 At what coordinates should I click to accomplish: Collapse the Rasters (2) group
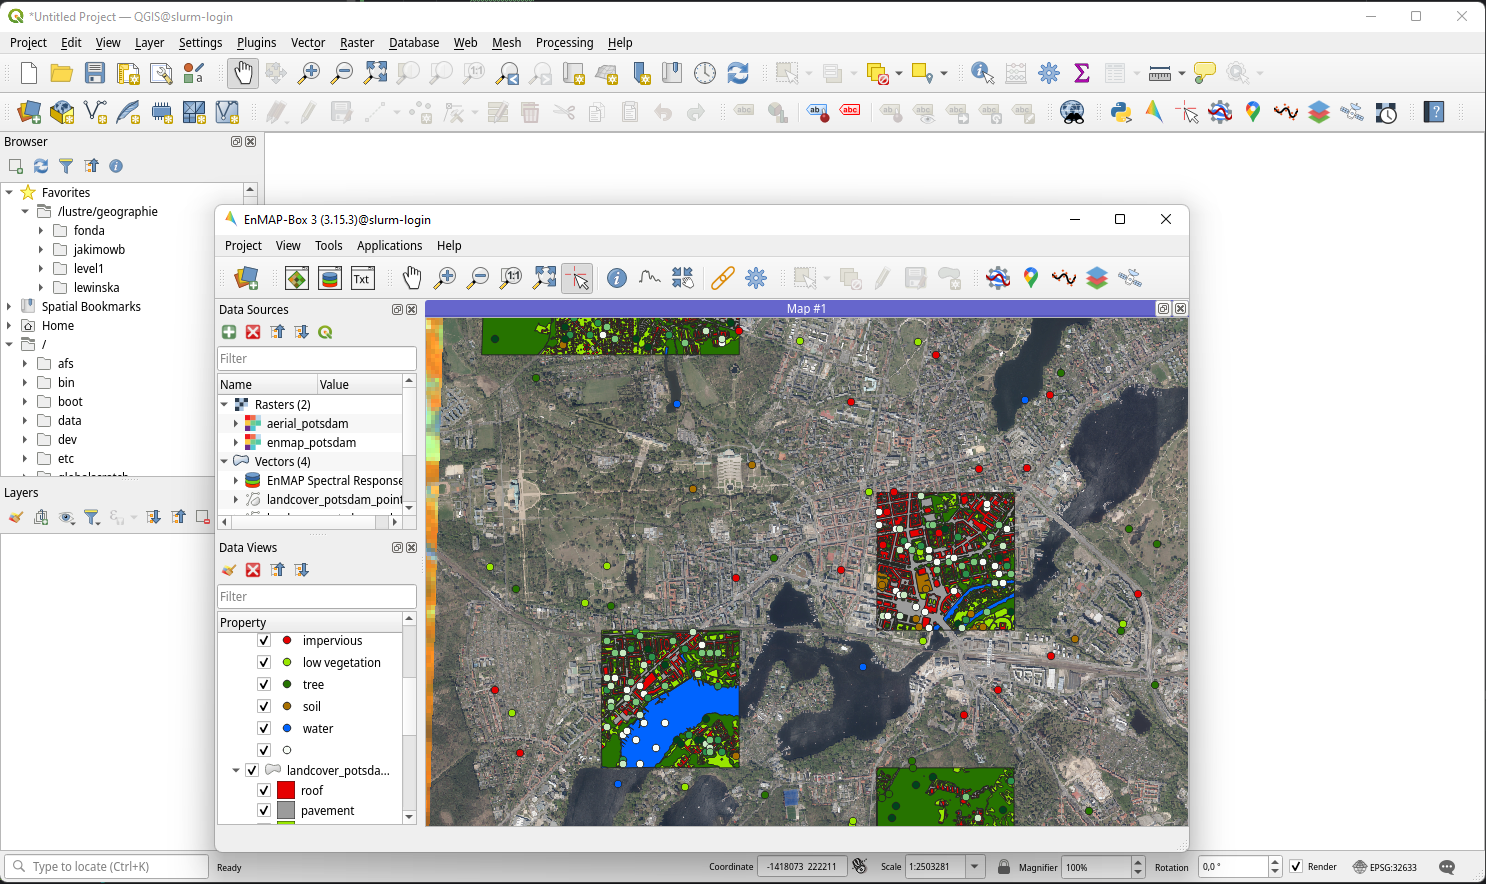coord(224,404)
